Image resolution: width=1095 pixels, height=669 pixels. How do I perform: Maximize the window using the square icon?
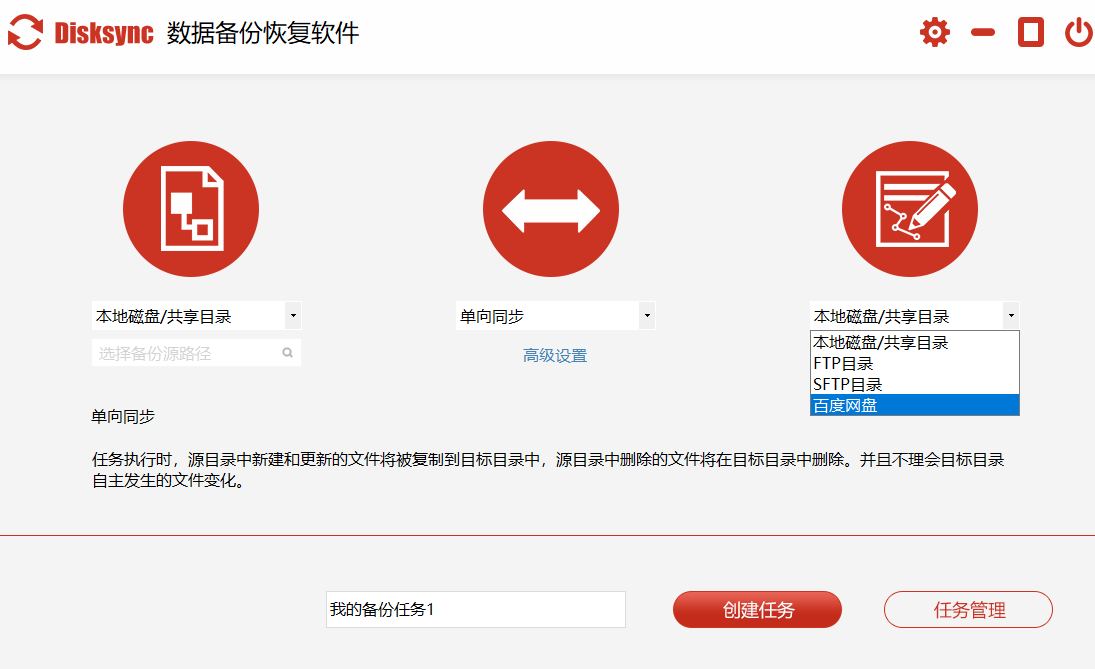(x=1030, y=32)
